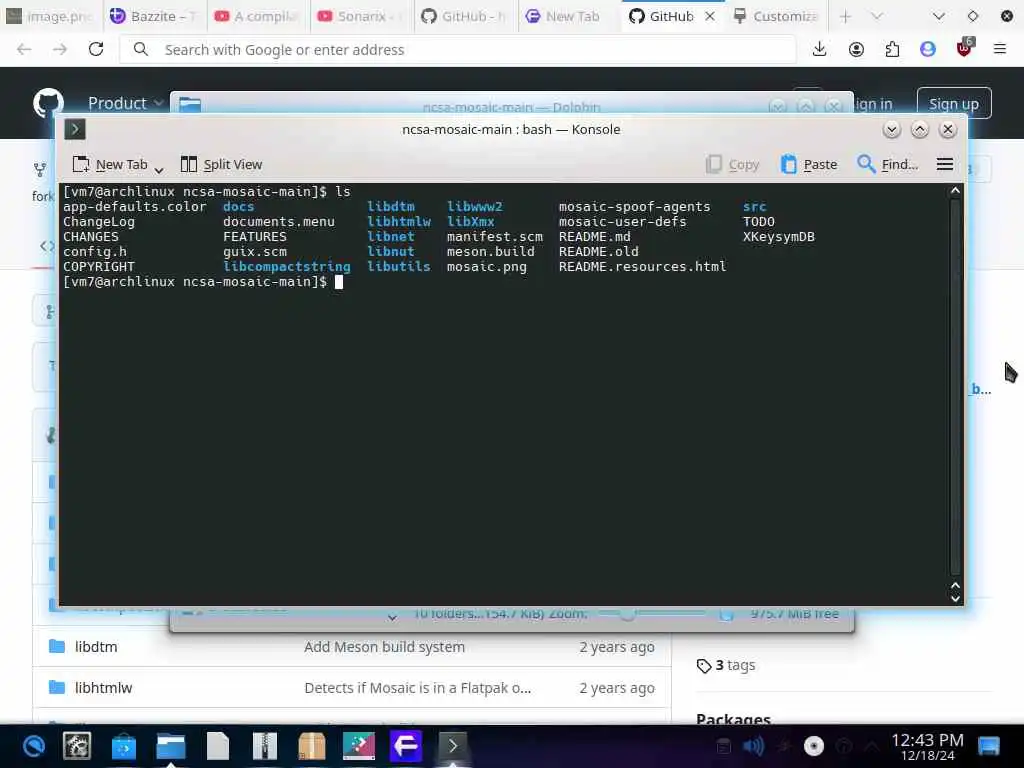Screen dimensions: 1024x768
Task: Focus the browser address bar
Action: pos(457,50)
